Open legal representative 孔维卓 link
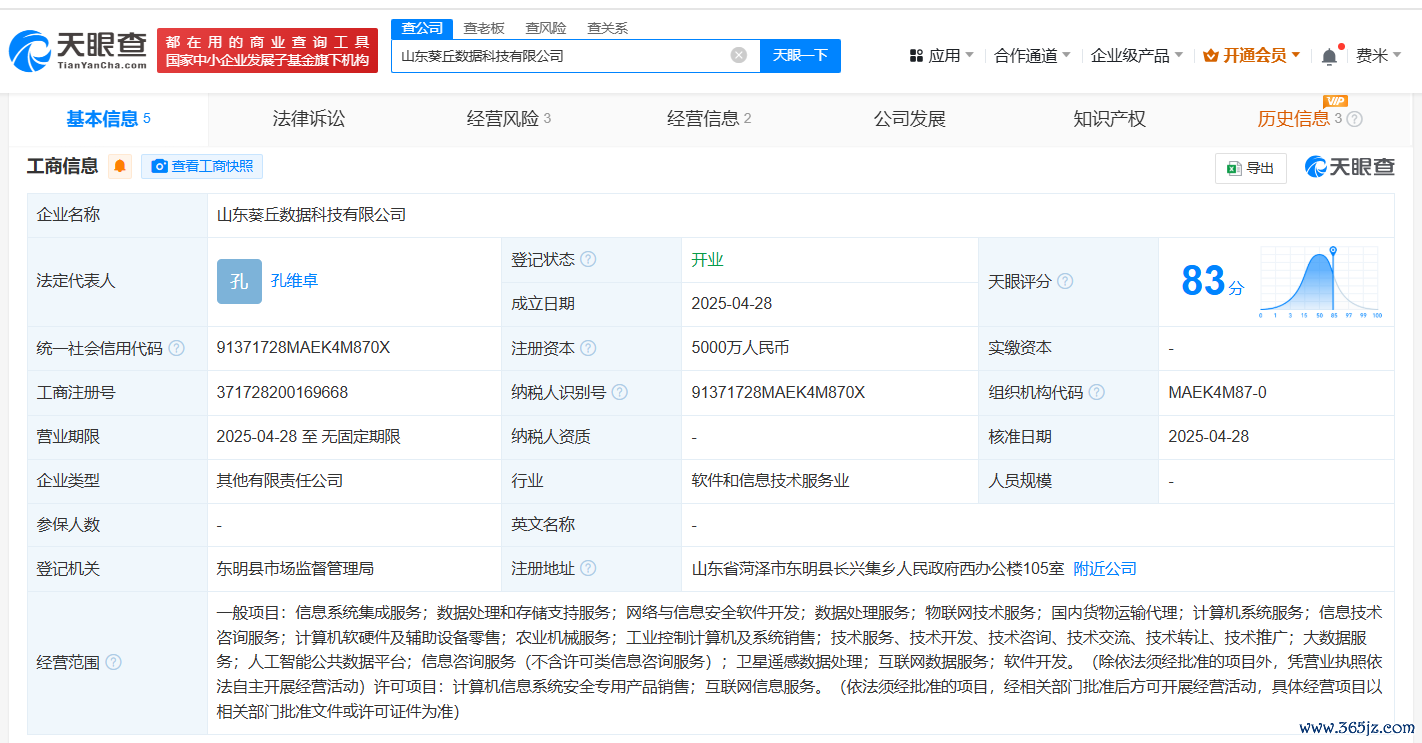 point(294,281)
